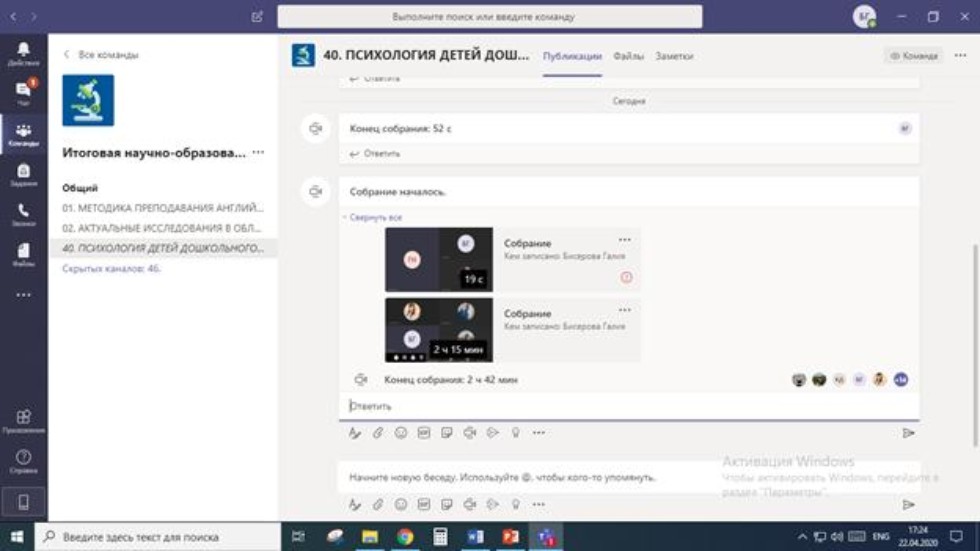980x551 pixels.
Task: Open PowerPoint from the Windows taskbar
Action: 509,537
